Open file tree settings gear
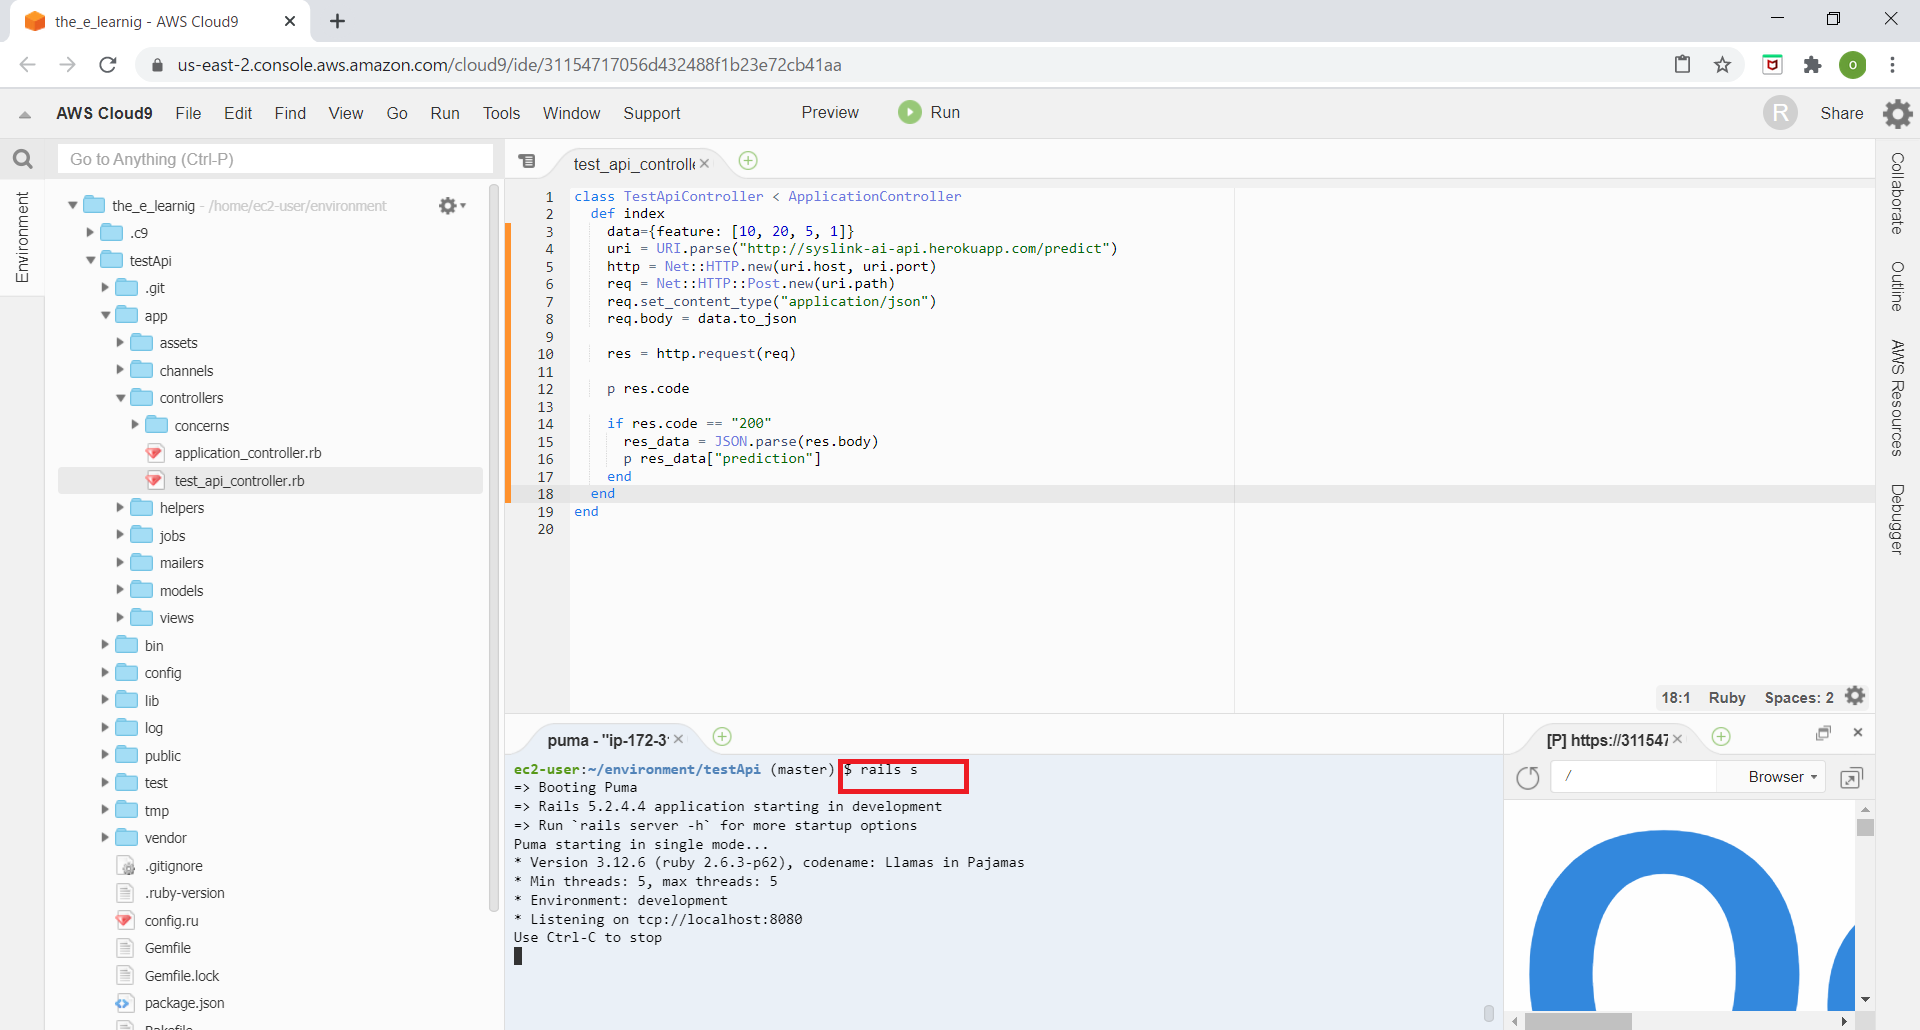This screenshot has height=1030, width=1920. [452, 205]
